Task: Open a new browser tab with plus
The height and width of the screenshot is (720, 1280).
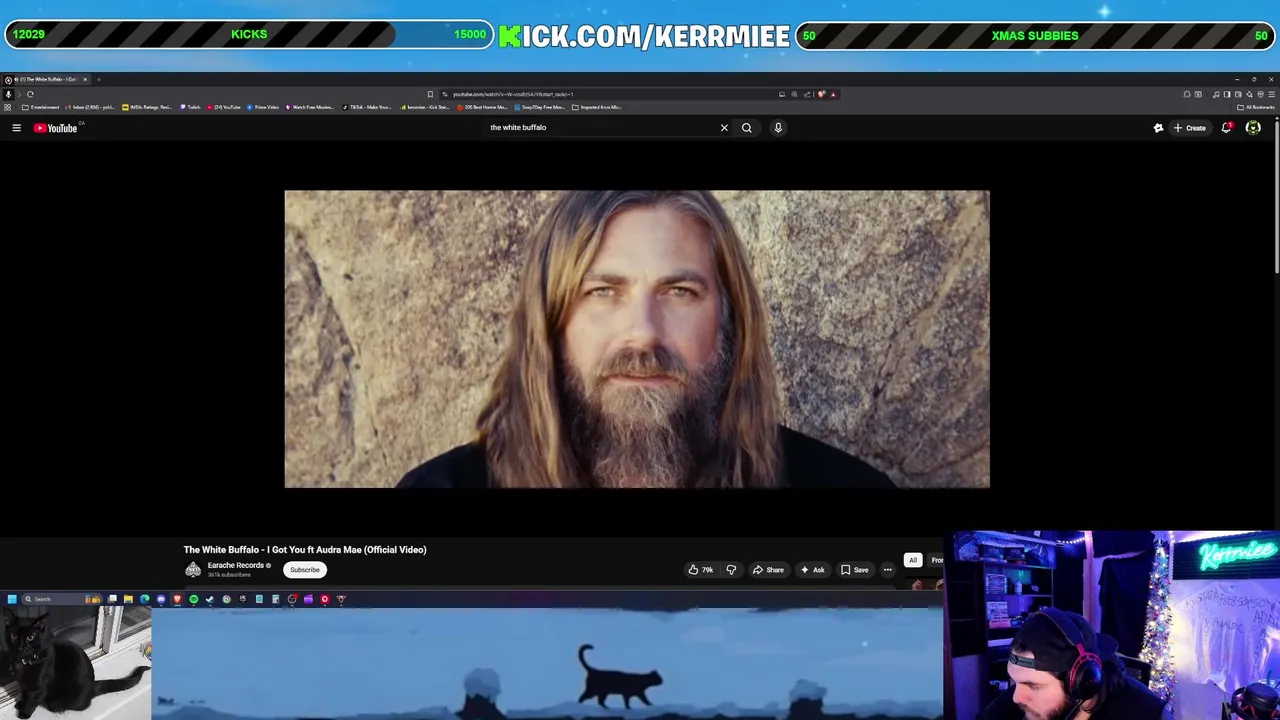Action: (99, 79)
